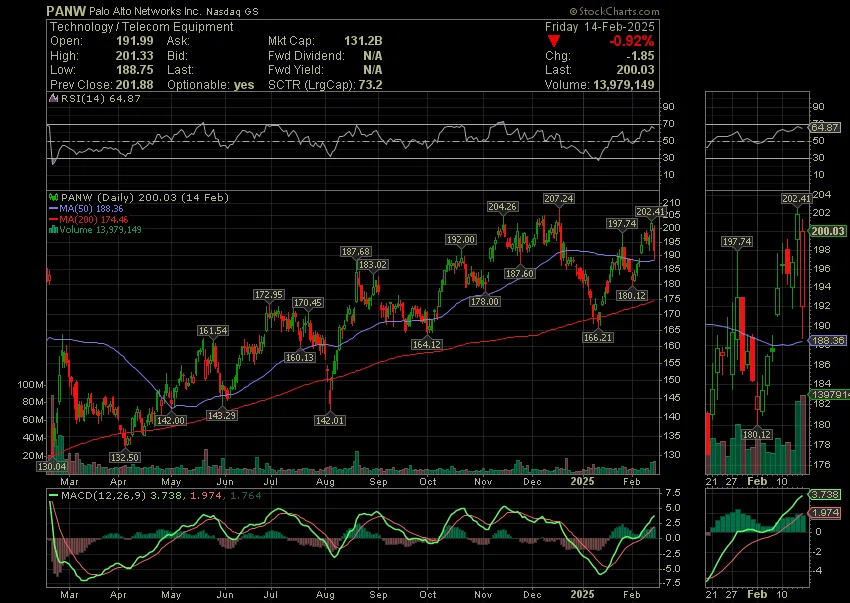Click the Feb label on zoom panel axis
Screen dimensions: 850x603
(757, 482)
